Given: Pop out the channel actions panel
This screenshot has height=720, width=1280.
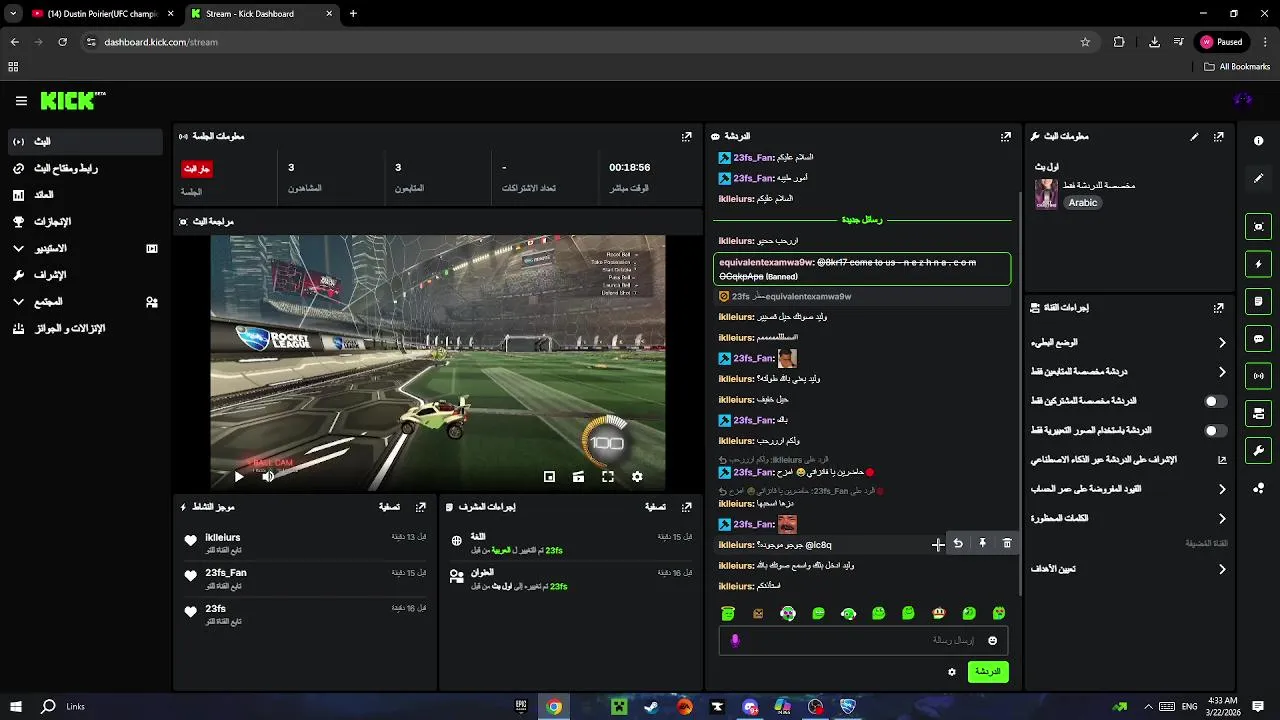Looking at the screenshot, I should click(1218, 309).
